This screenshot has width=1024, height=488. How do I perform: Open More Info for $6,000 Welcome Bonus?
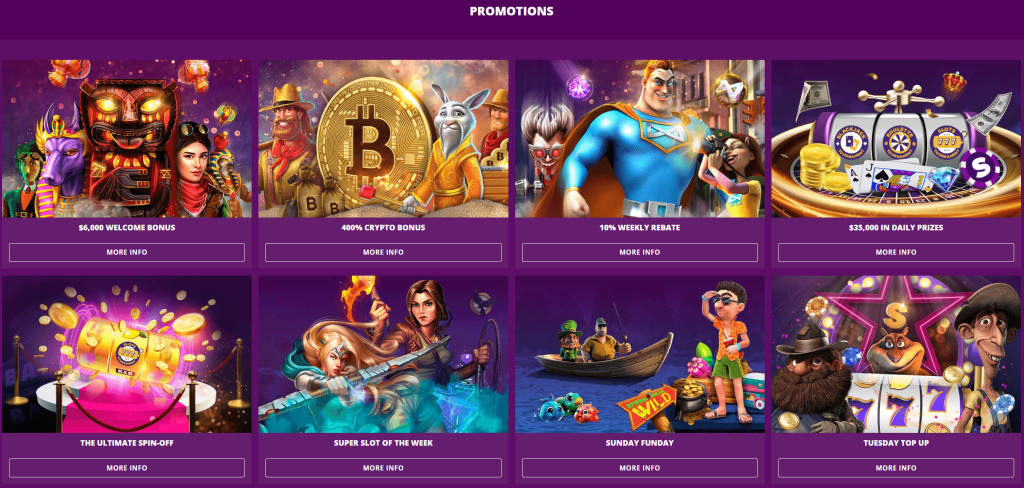click(127, 252)
